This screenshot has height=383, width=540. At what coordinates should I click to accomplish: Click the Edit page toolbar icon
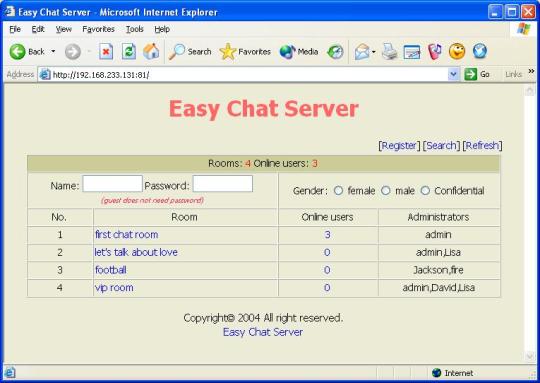412,52
